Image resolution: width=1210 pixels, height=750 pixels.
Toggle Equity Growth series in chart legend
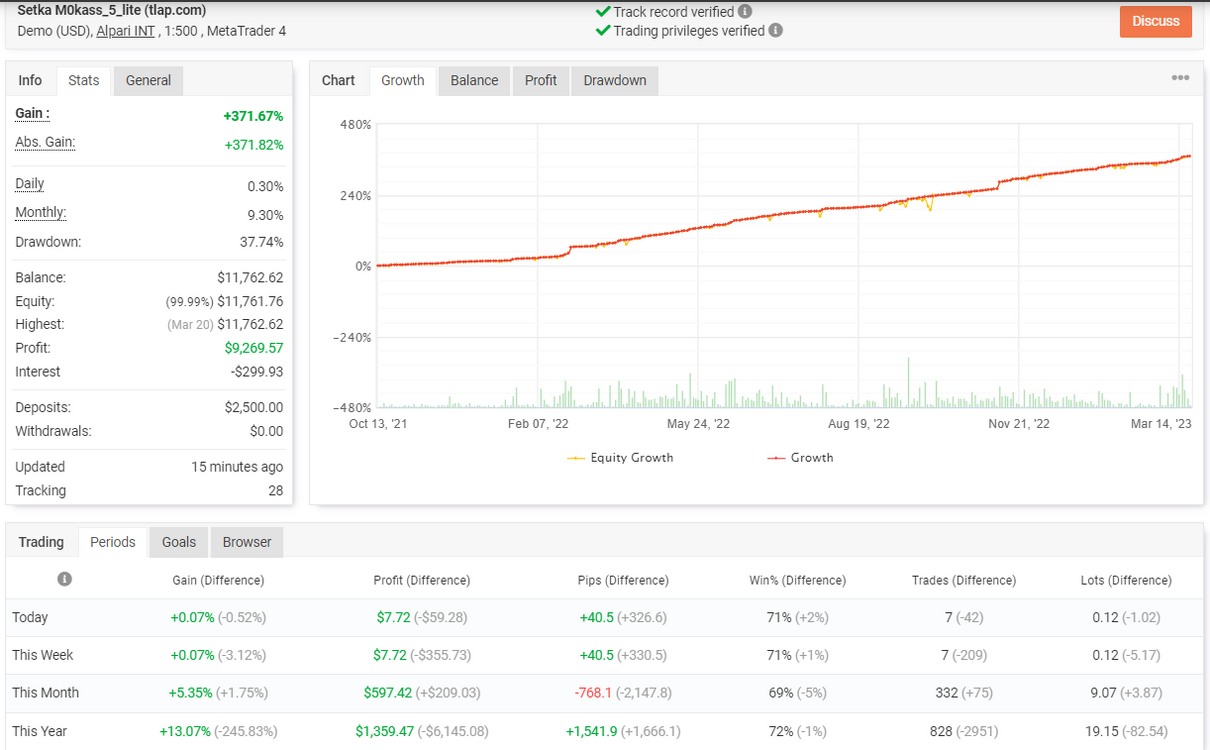620,458
